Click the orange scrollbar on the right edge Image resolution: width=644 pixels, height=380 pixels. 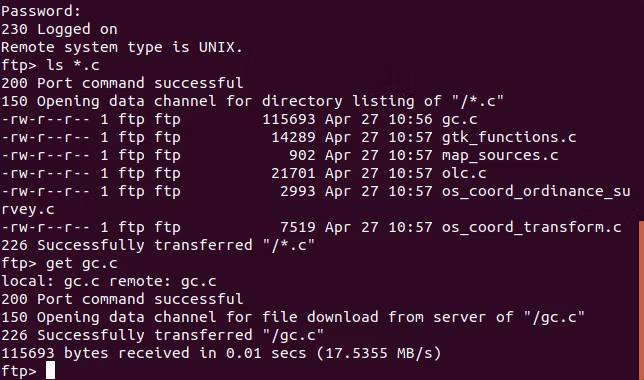(642, 300)
